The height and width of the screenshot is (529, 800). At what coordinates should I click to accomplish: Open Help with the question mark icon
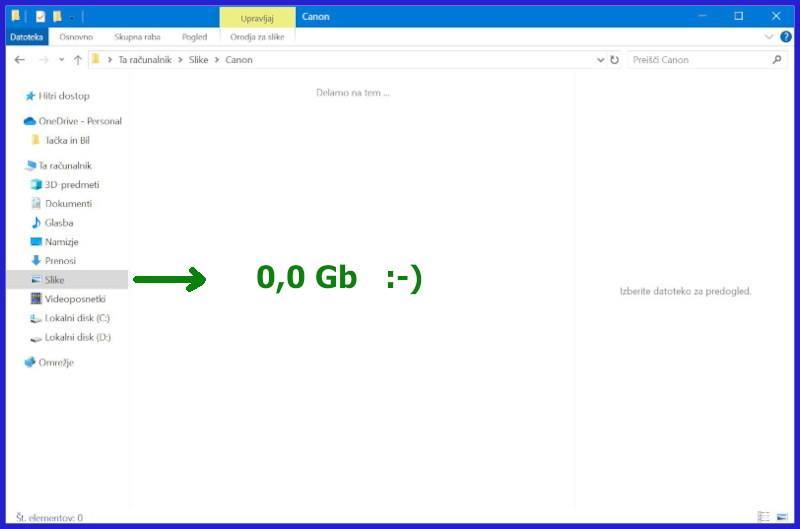point(786,37)
